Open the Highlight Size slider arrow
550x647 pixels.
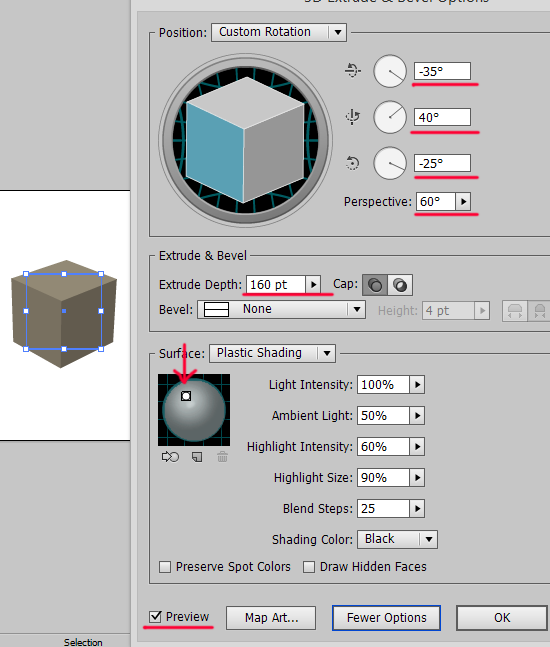pyautogui.click(x=417, y=477)
